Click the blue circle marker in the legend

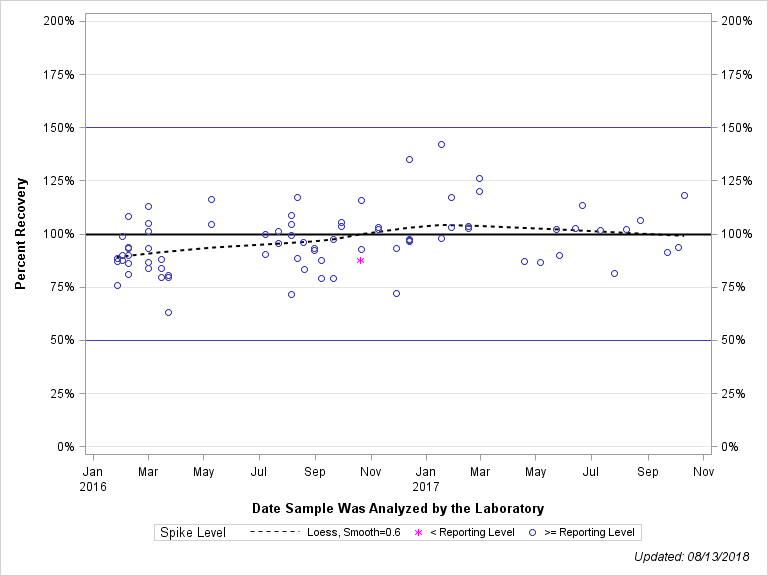pos(532,532)
